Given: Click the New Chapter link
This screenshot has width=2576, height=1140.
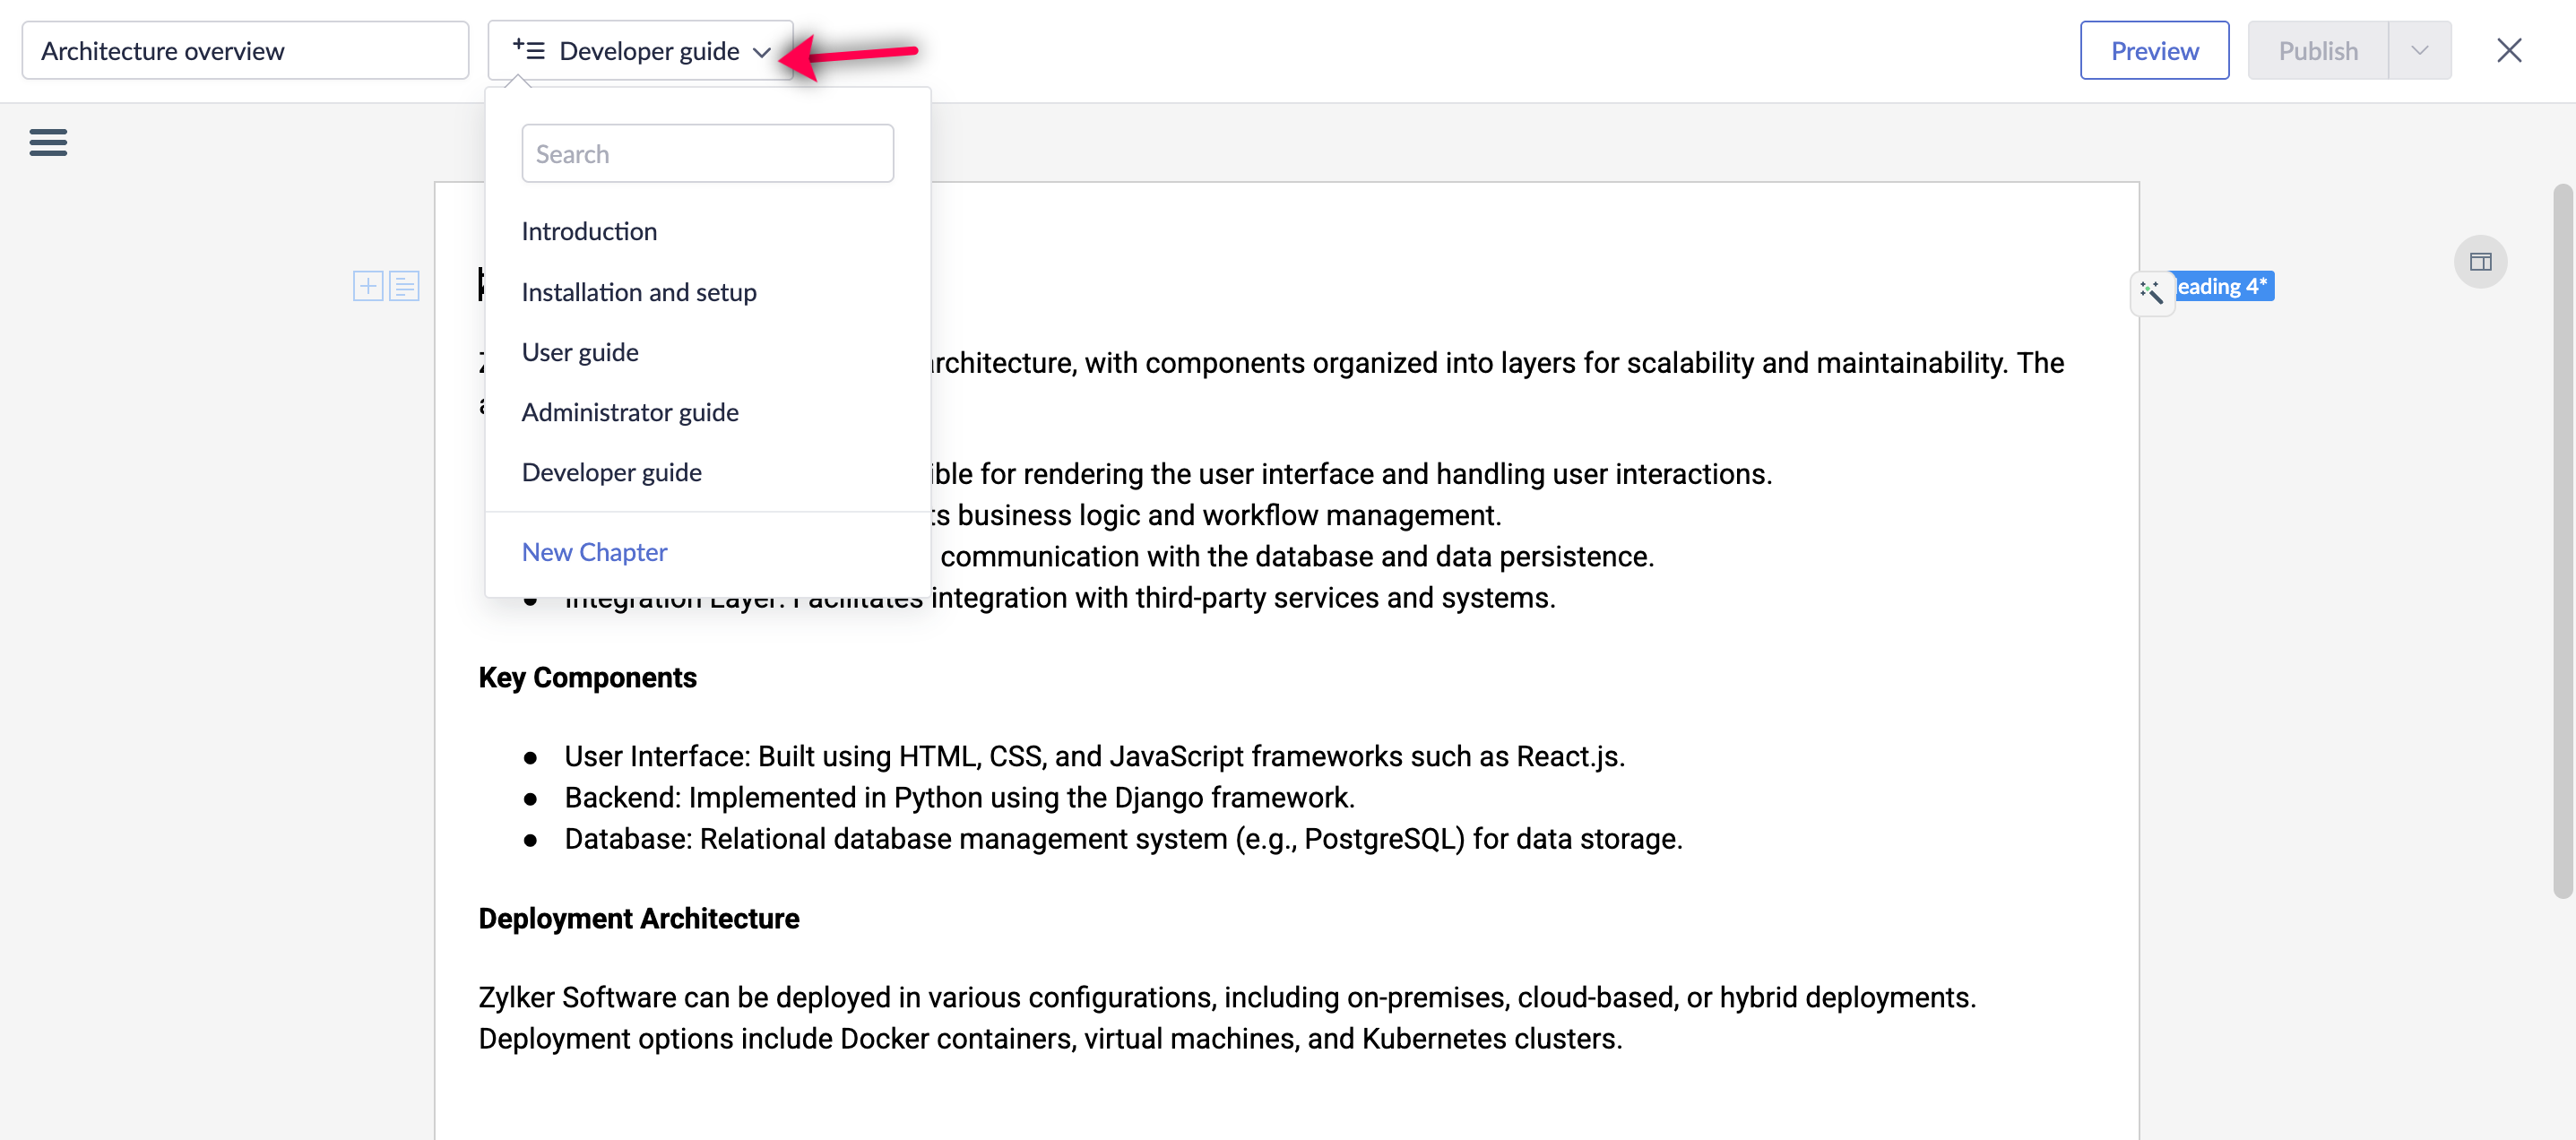Looking at the screenshot, I should pos(594,552).
